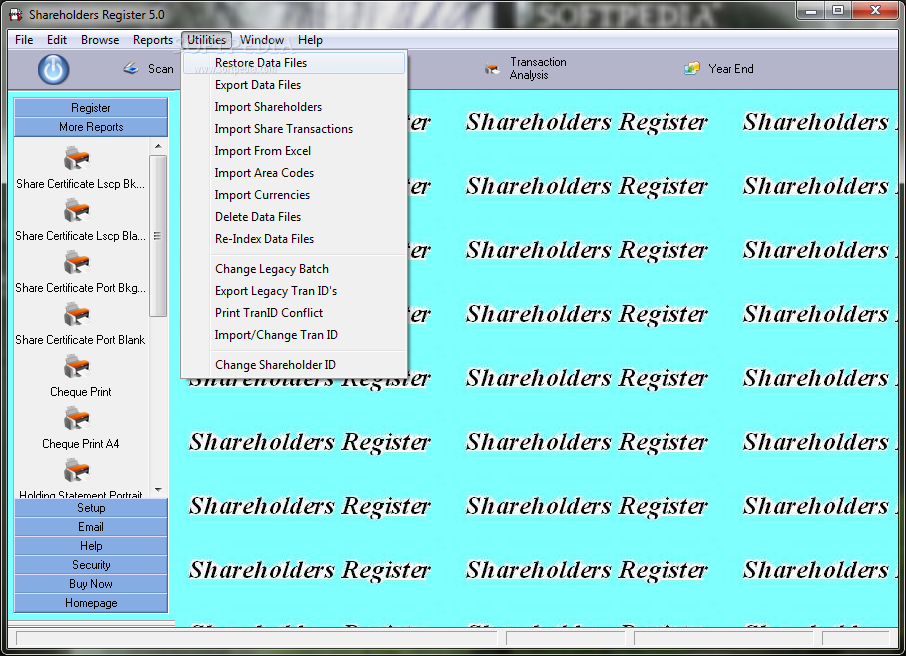Open the Help menu in menu bar

tap(310, 40)
